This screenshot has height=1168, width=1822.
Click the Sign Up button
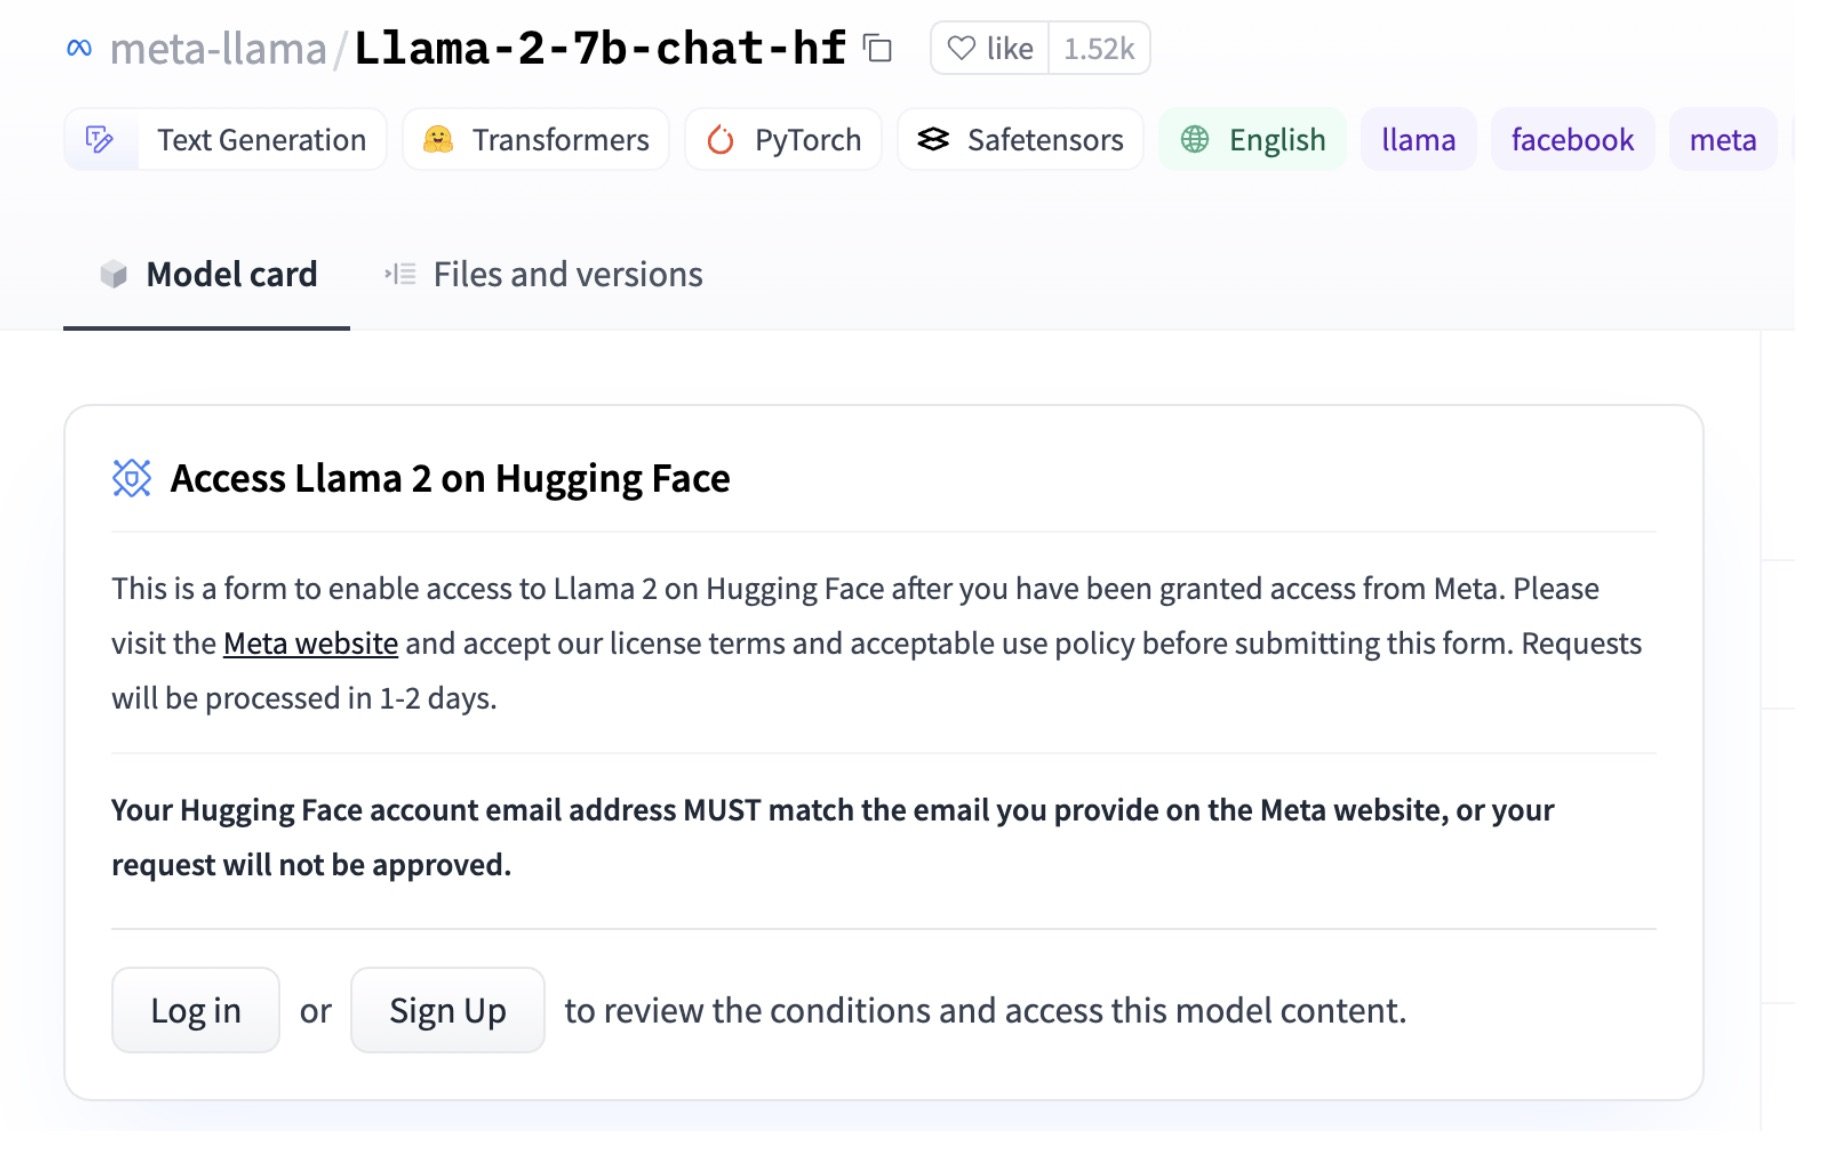pyautogui.click(x=448, y=1010)
